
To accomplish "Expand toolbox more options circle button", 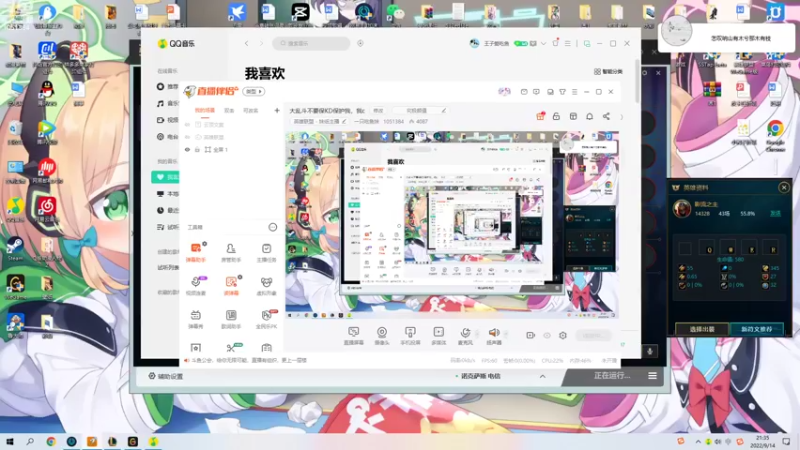I will tap(272, 227).
